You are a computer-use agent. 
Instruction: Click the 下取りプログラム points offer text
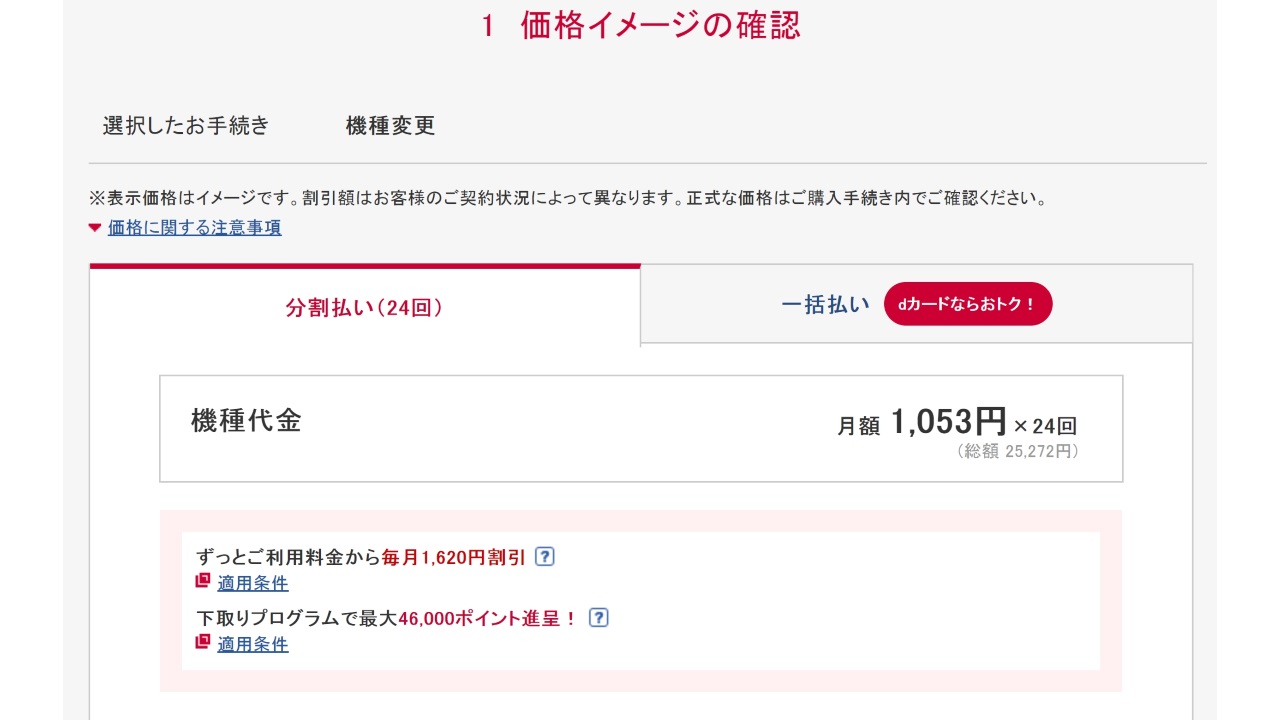[x=386, y=618]
